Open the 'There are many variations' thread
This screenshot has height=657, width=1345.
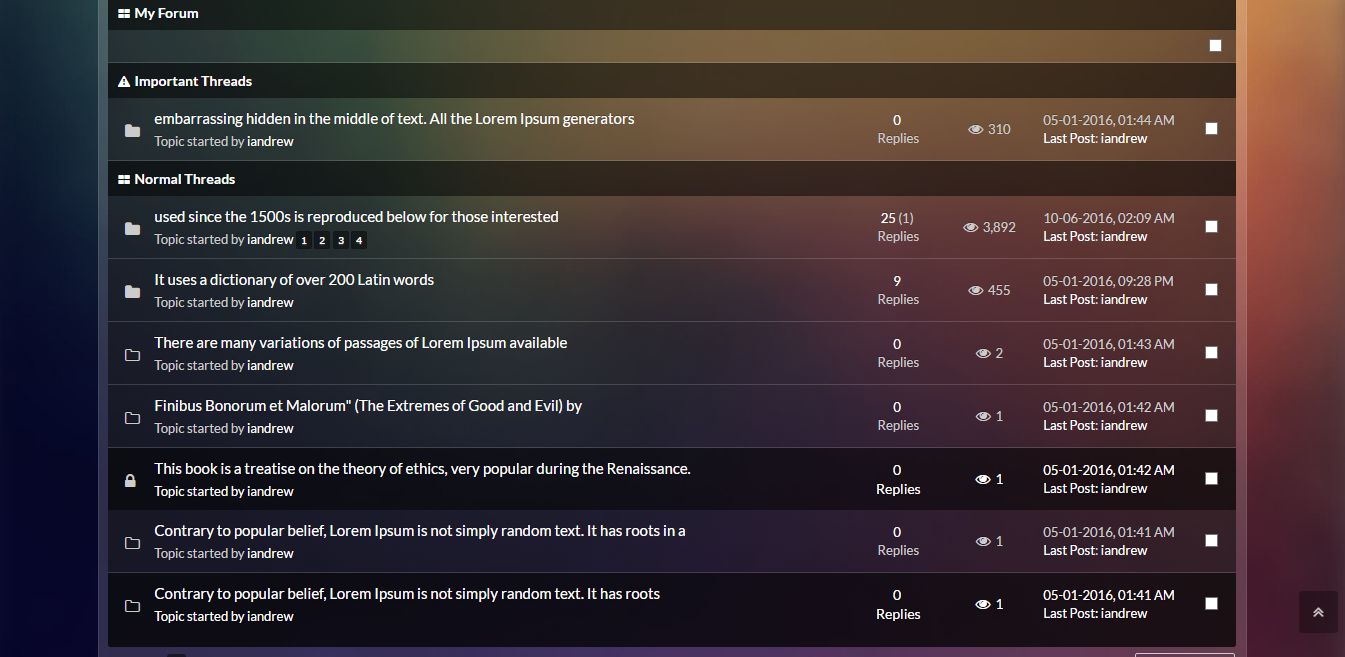point(360,343)
